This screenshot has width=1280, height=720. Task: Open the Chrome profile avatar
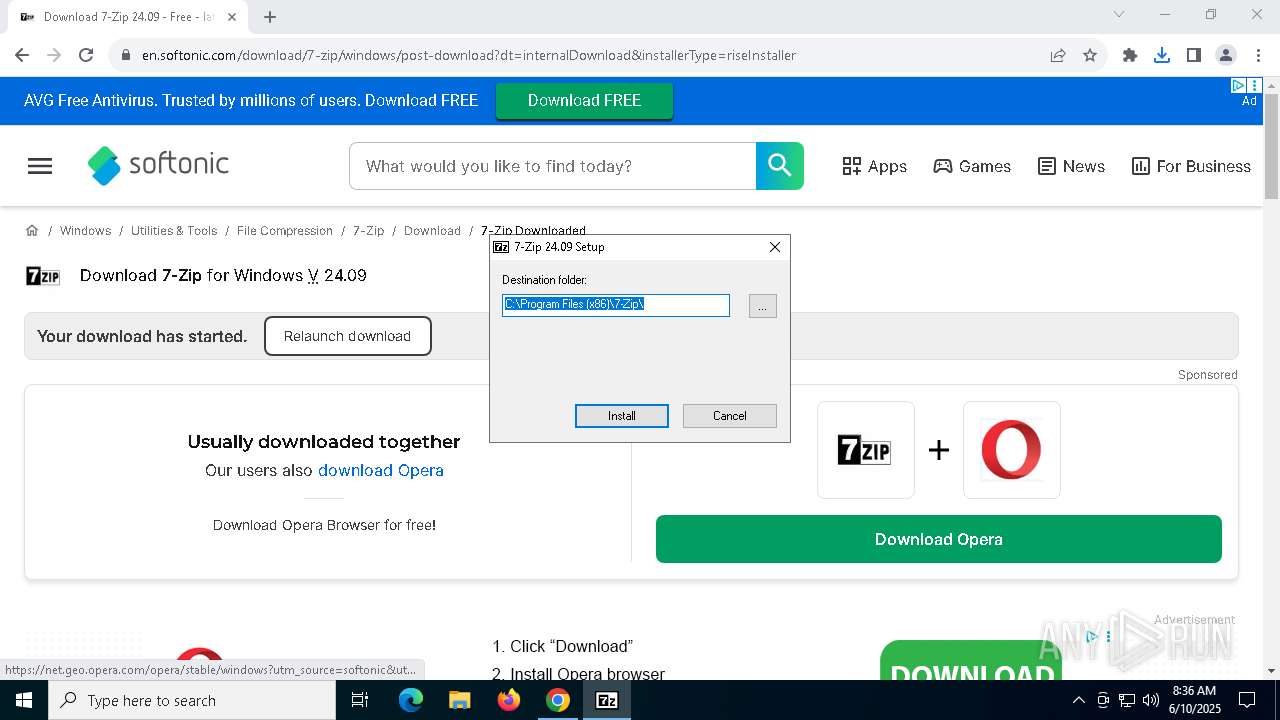[x=1226, y=55]
